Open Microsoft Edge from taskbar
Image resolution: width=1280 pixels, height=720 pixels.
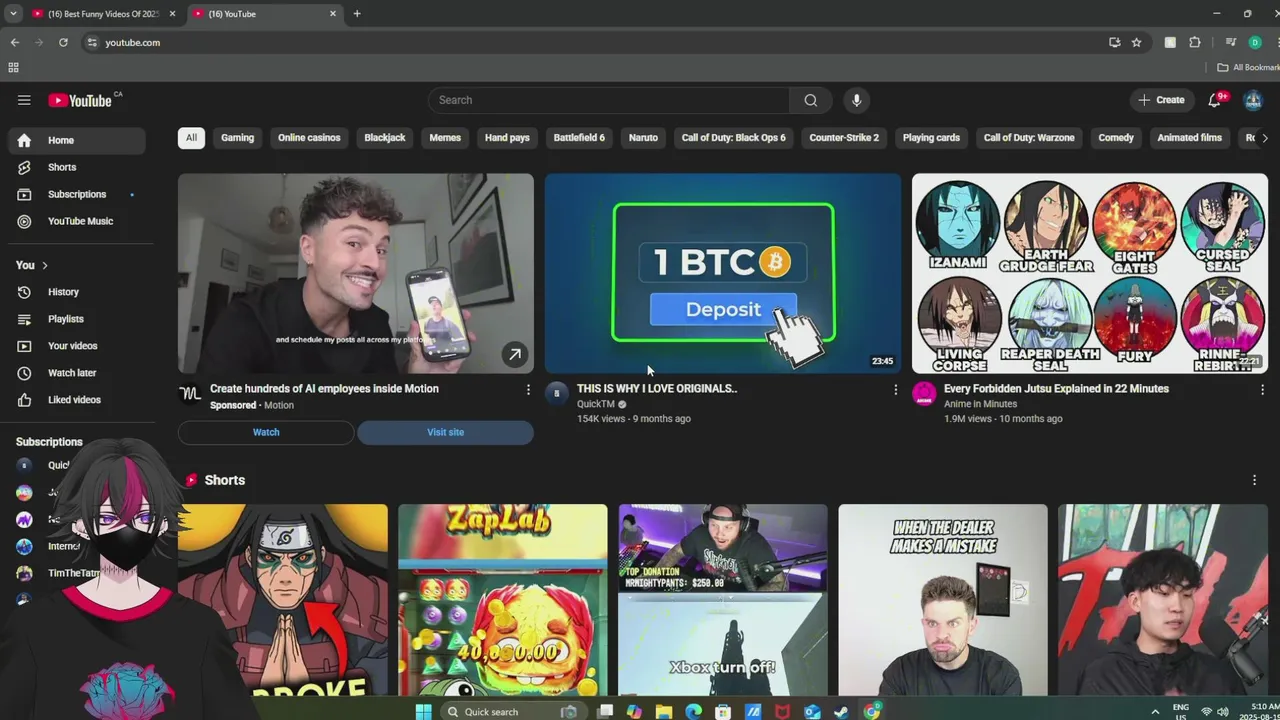click(694, 711)
